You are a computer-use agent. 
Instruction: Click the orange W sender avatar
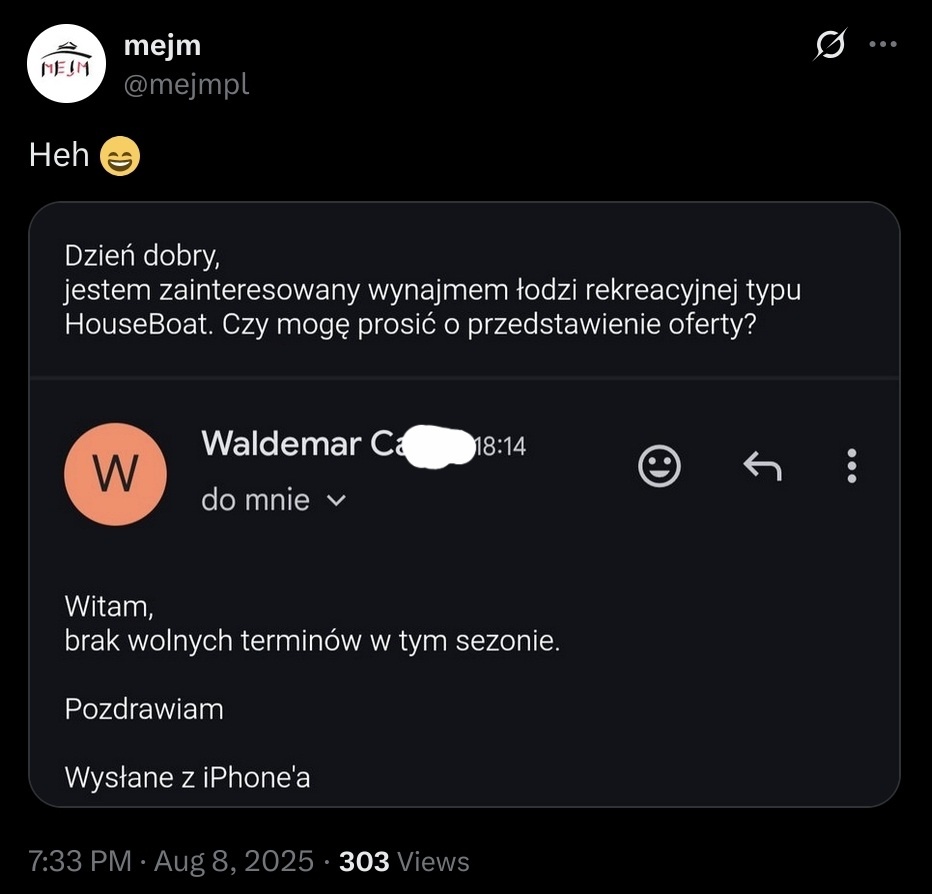[x=115, y=474]
